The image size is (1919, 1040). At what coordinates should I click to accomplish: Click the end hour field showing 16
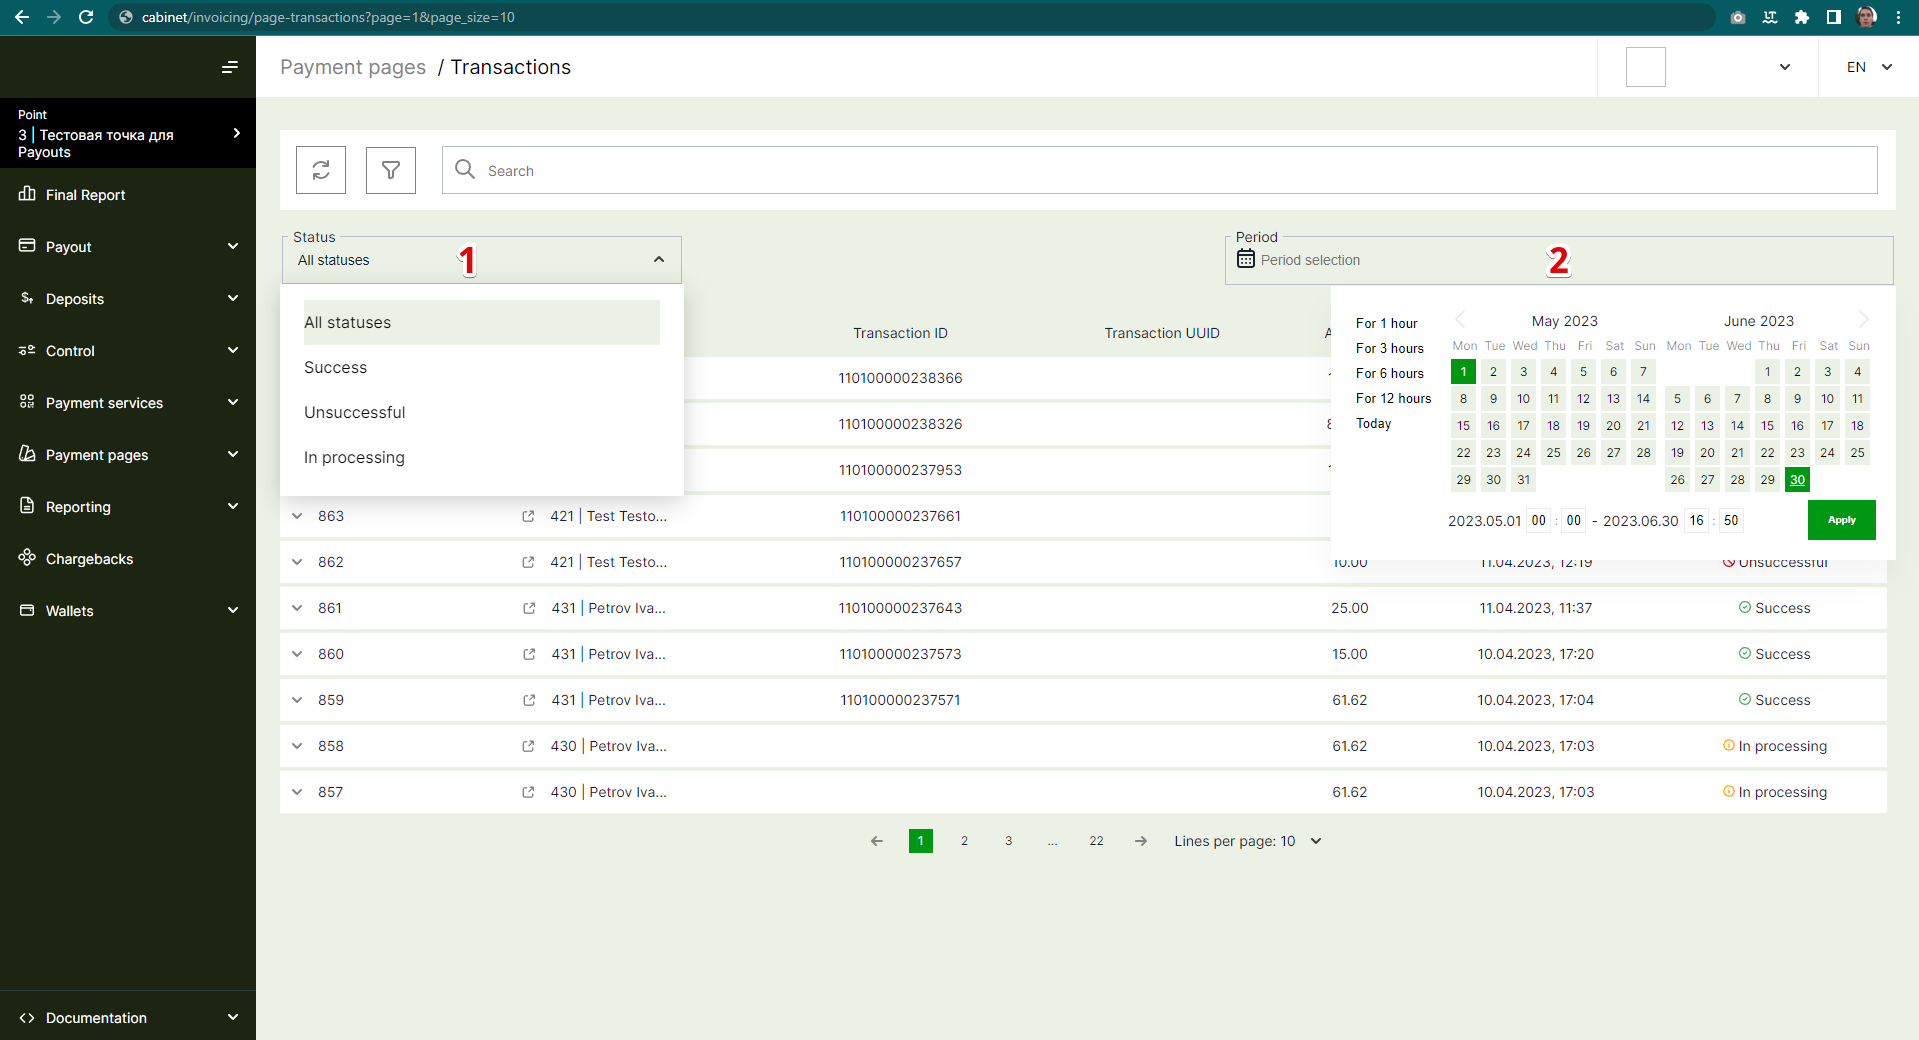[x=1696, y=520]
